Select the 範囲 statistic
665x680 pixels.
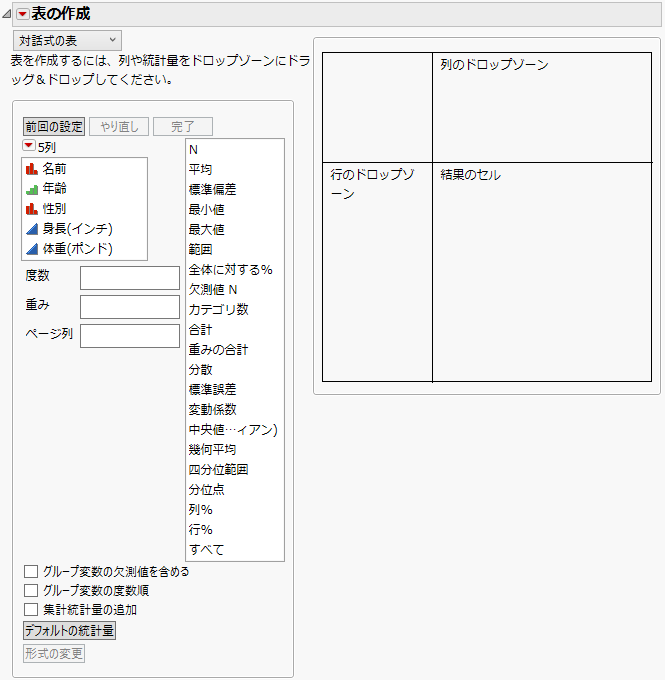point(235,249)
